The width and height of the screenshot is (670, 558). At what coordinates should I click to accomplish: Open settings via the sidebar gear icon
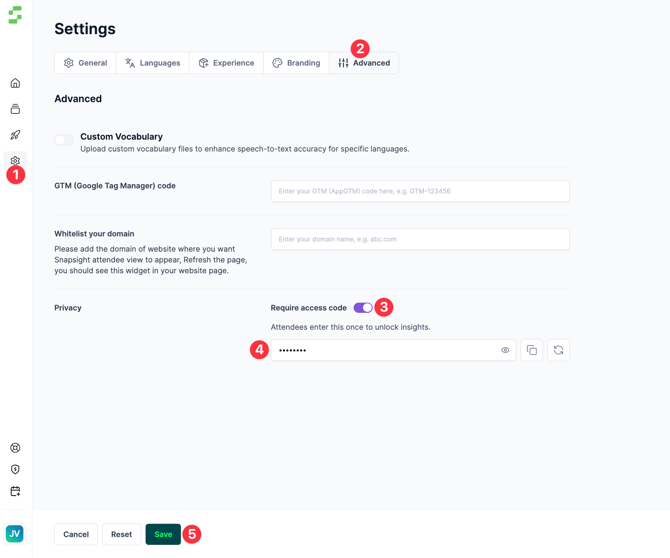pos(15,160)
